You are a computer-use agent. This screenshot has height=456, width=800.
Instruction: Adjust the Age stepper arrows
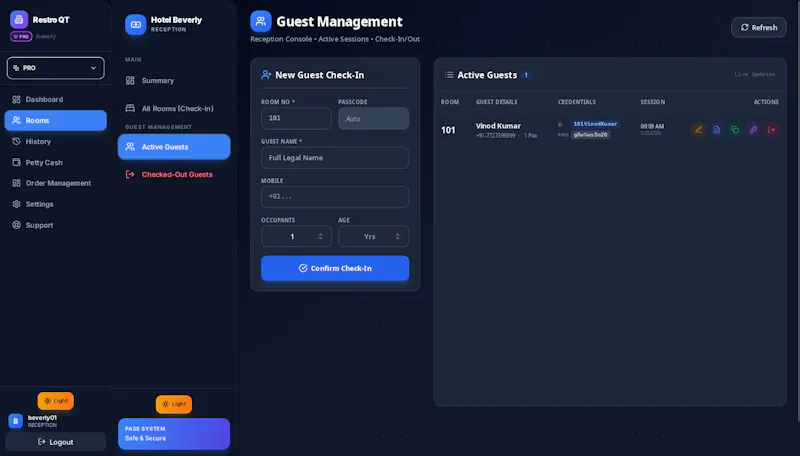(x=397, y=236)
